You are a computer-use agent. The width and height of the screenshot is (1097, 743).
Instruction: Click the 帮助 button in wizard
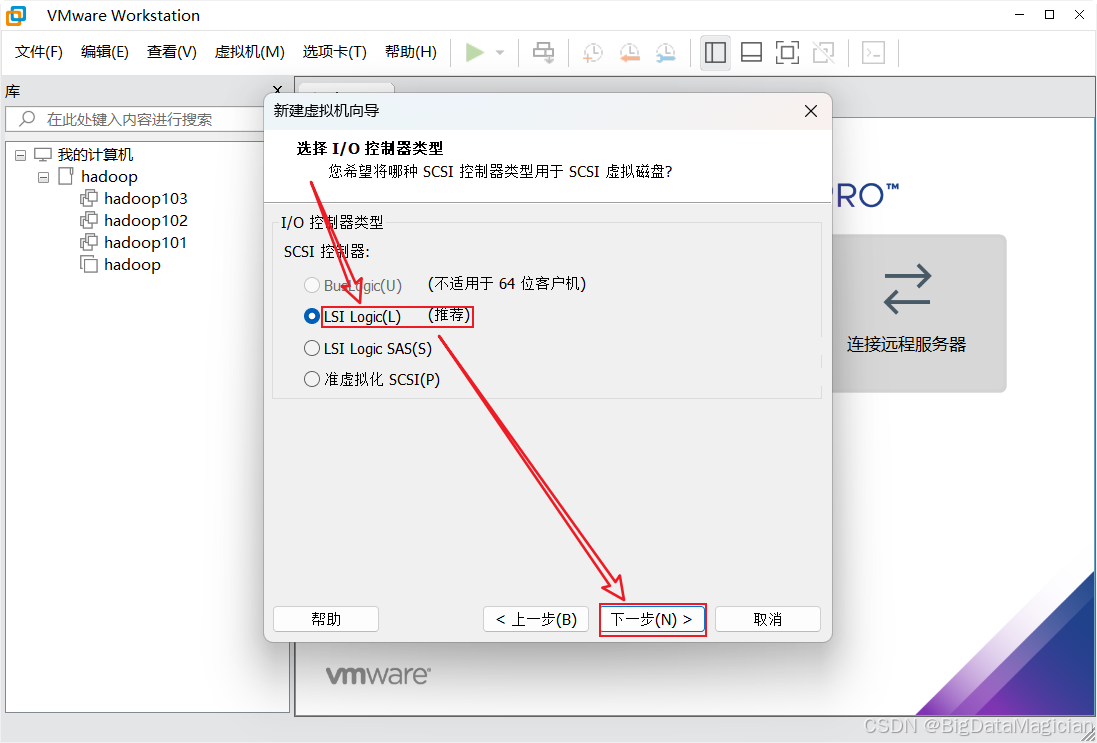[x=325, y=619]
